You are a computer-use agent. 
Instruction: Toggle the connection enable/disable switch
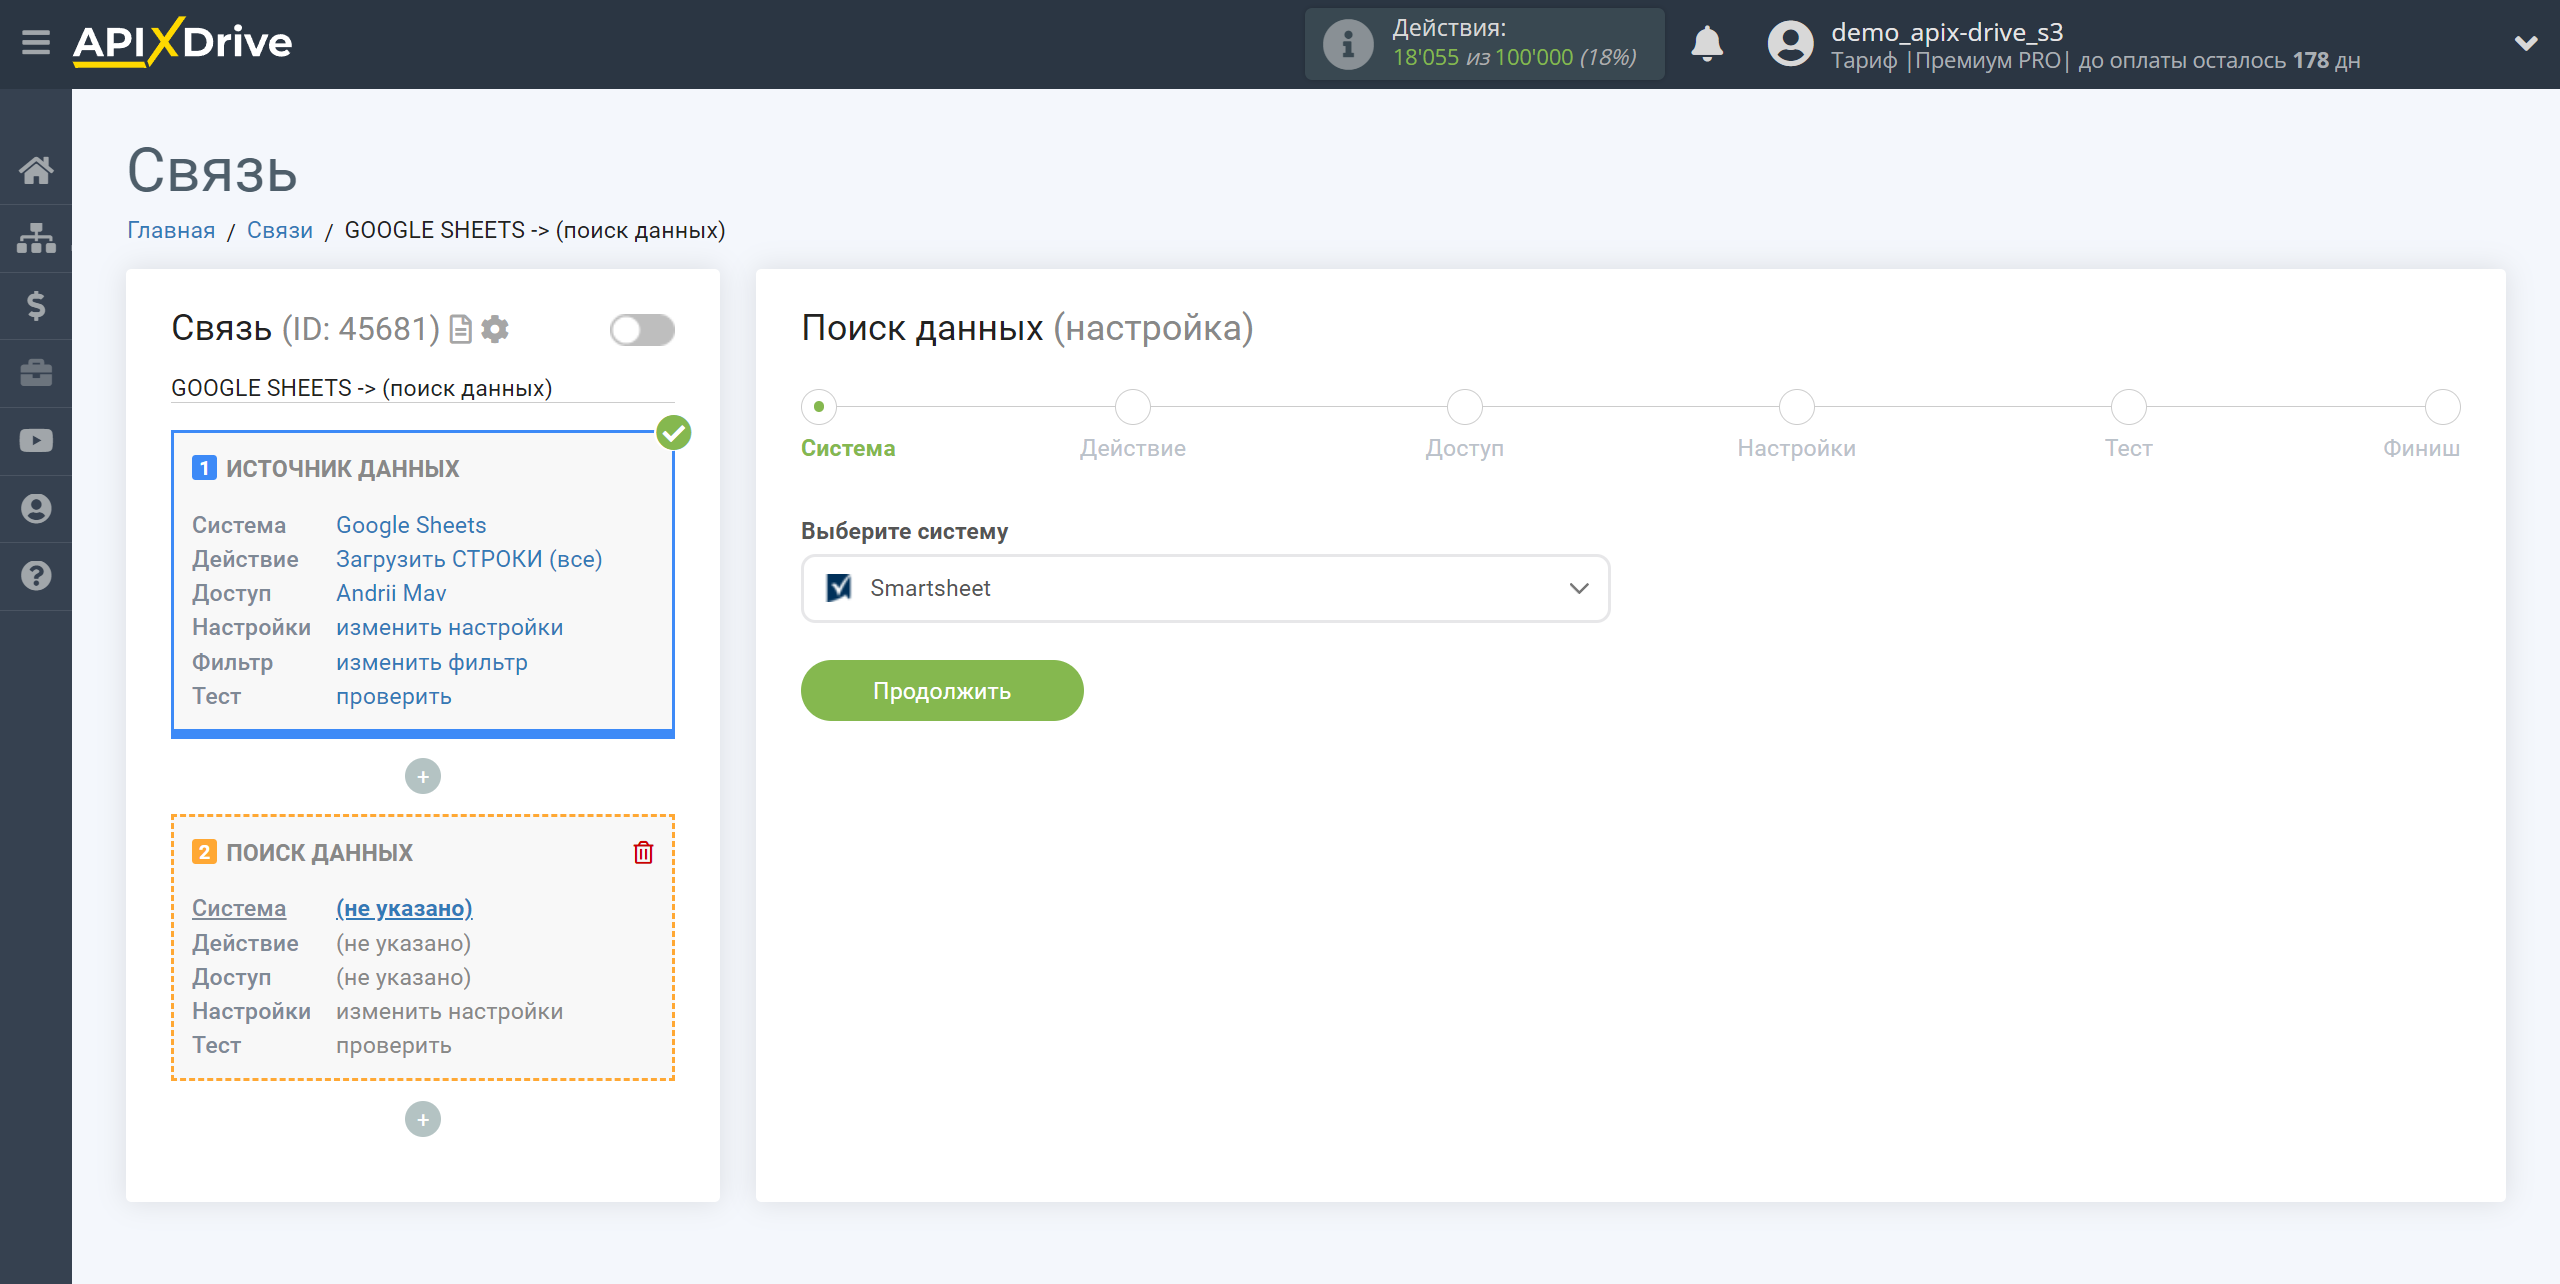(640, 329)
